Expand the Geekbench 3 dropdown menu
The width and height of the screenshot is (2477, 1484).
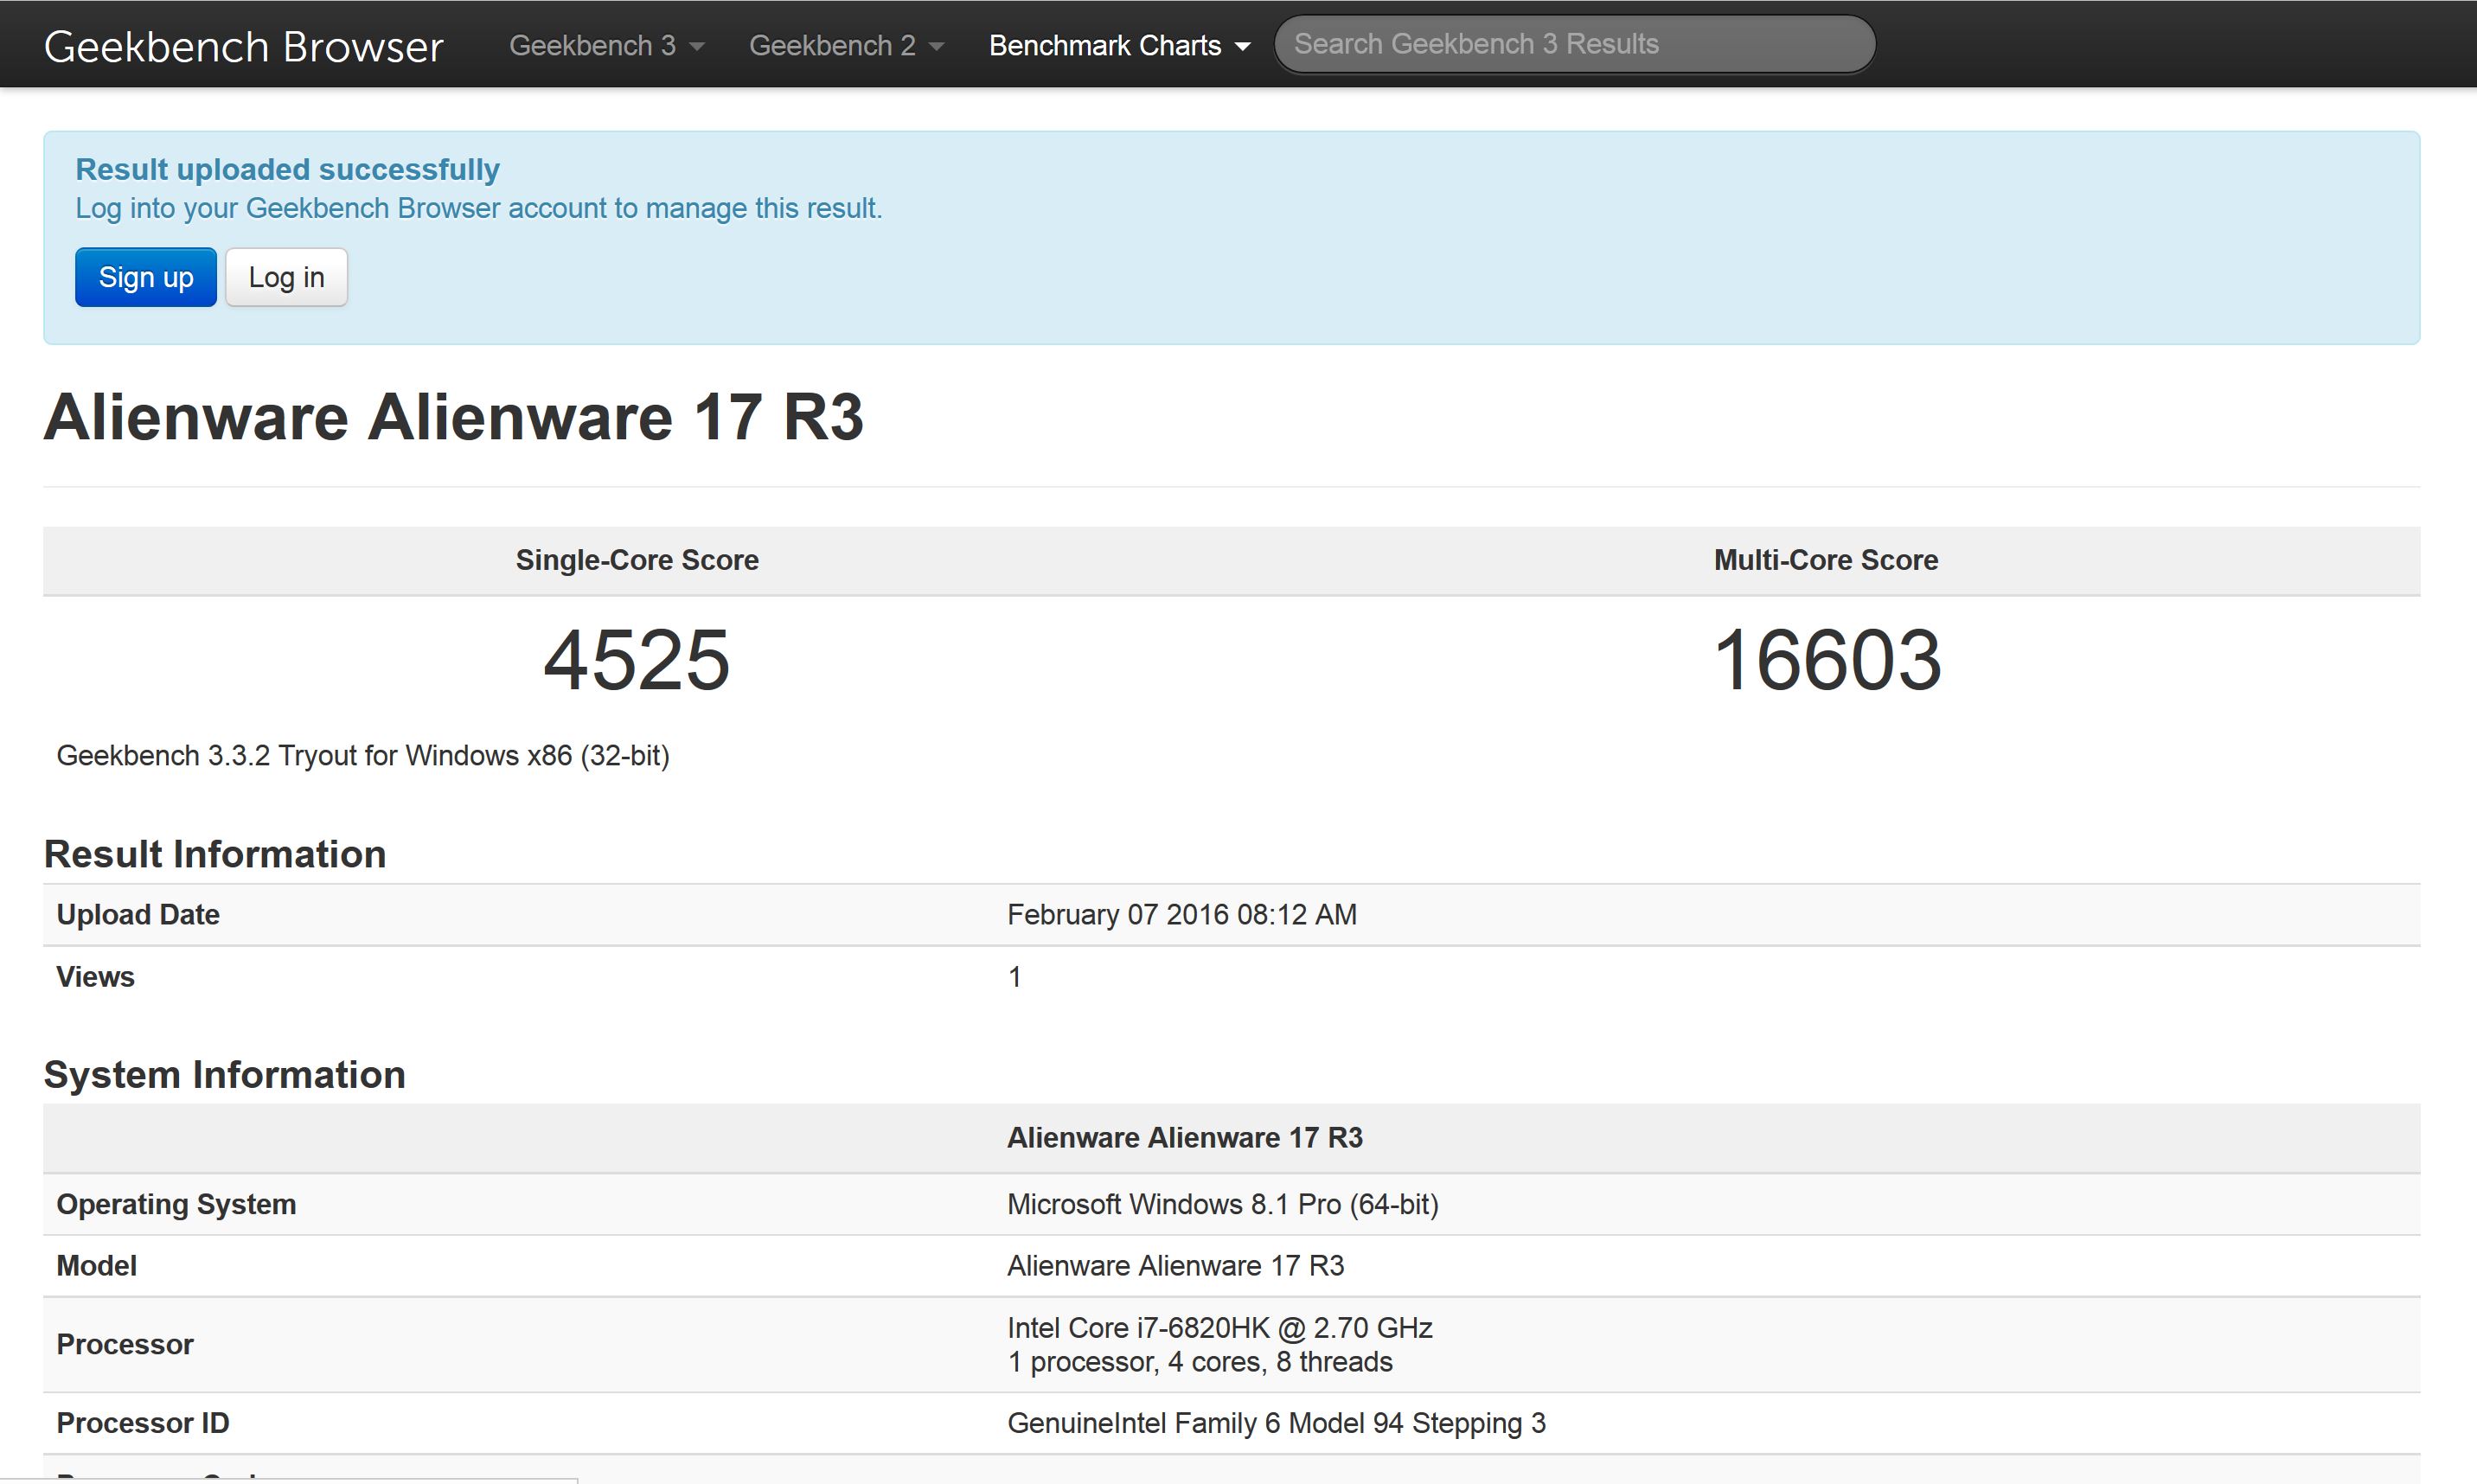[606, 45]
